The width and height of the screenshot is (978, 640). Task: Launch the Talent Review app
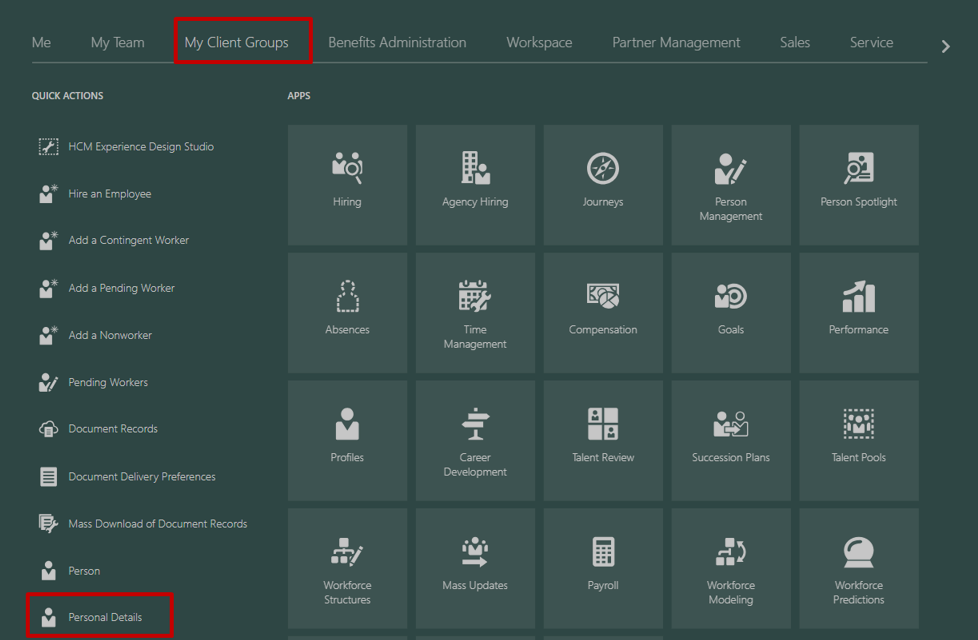tap(602, 440)
